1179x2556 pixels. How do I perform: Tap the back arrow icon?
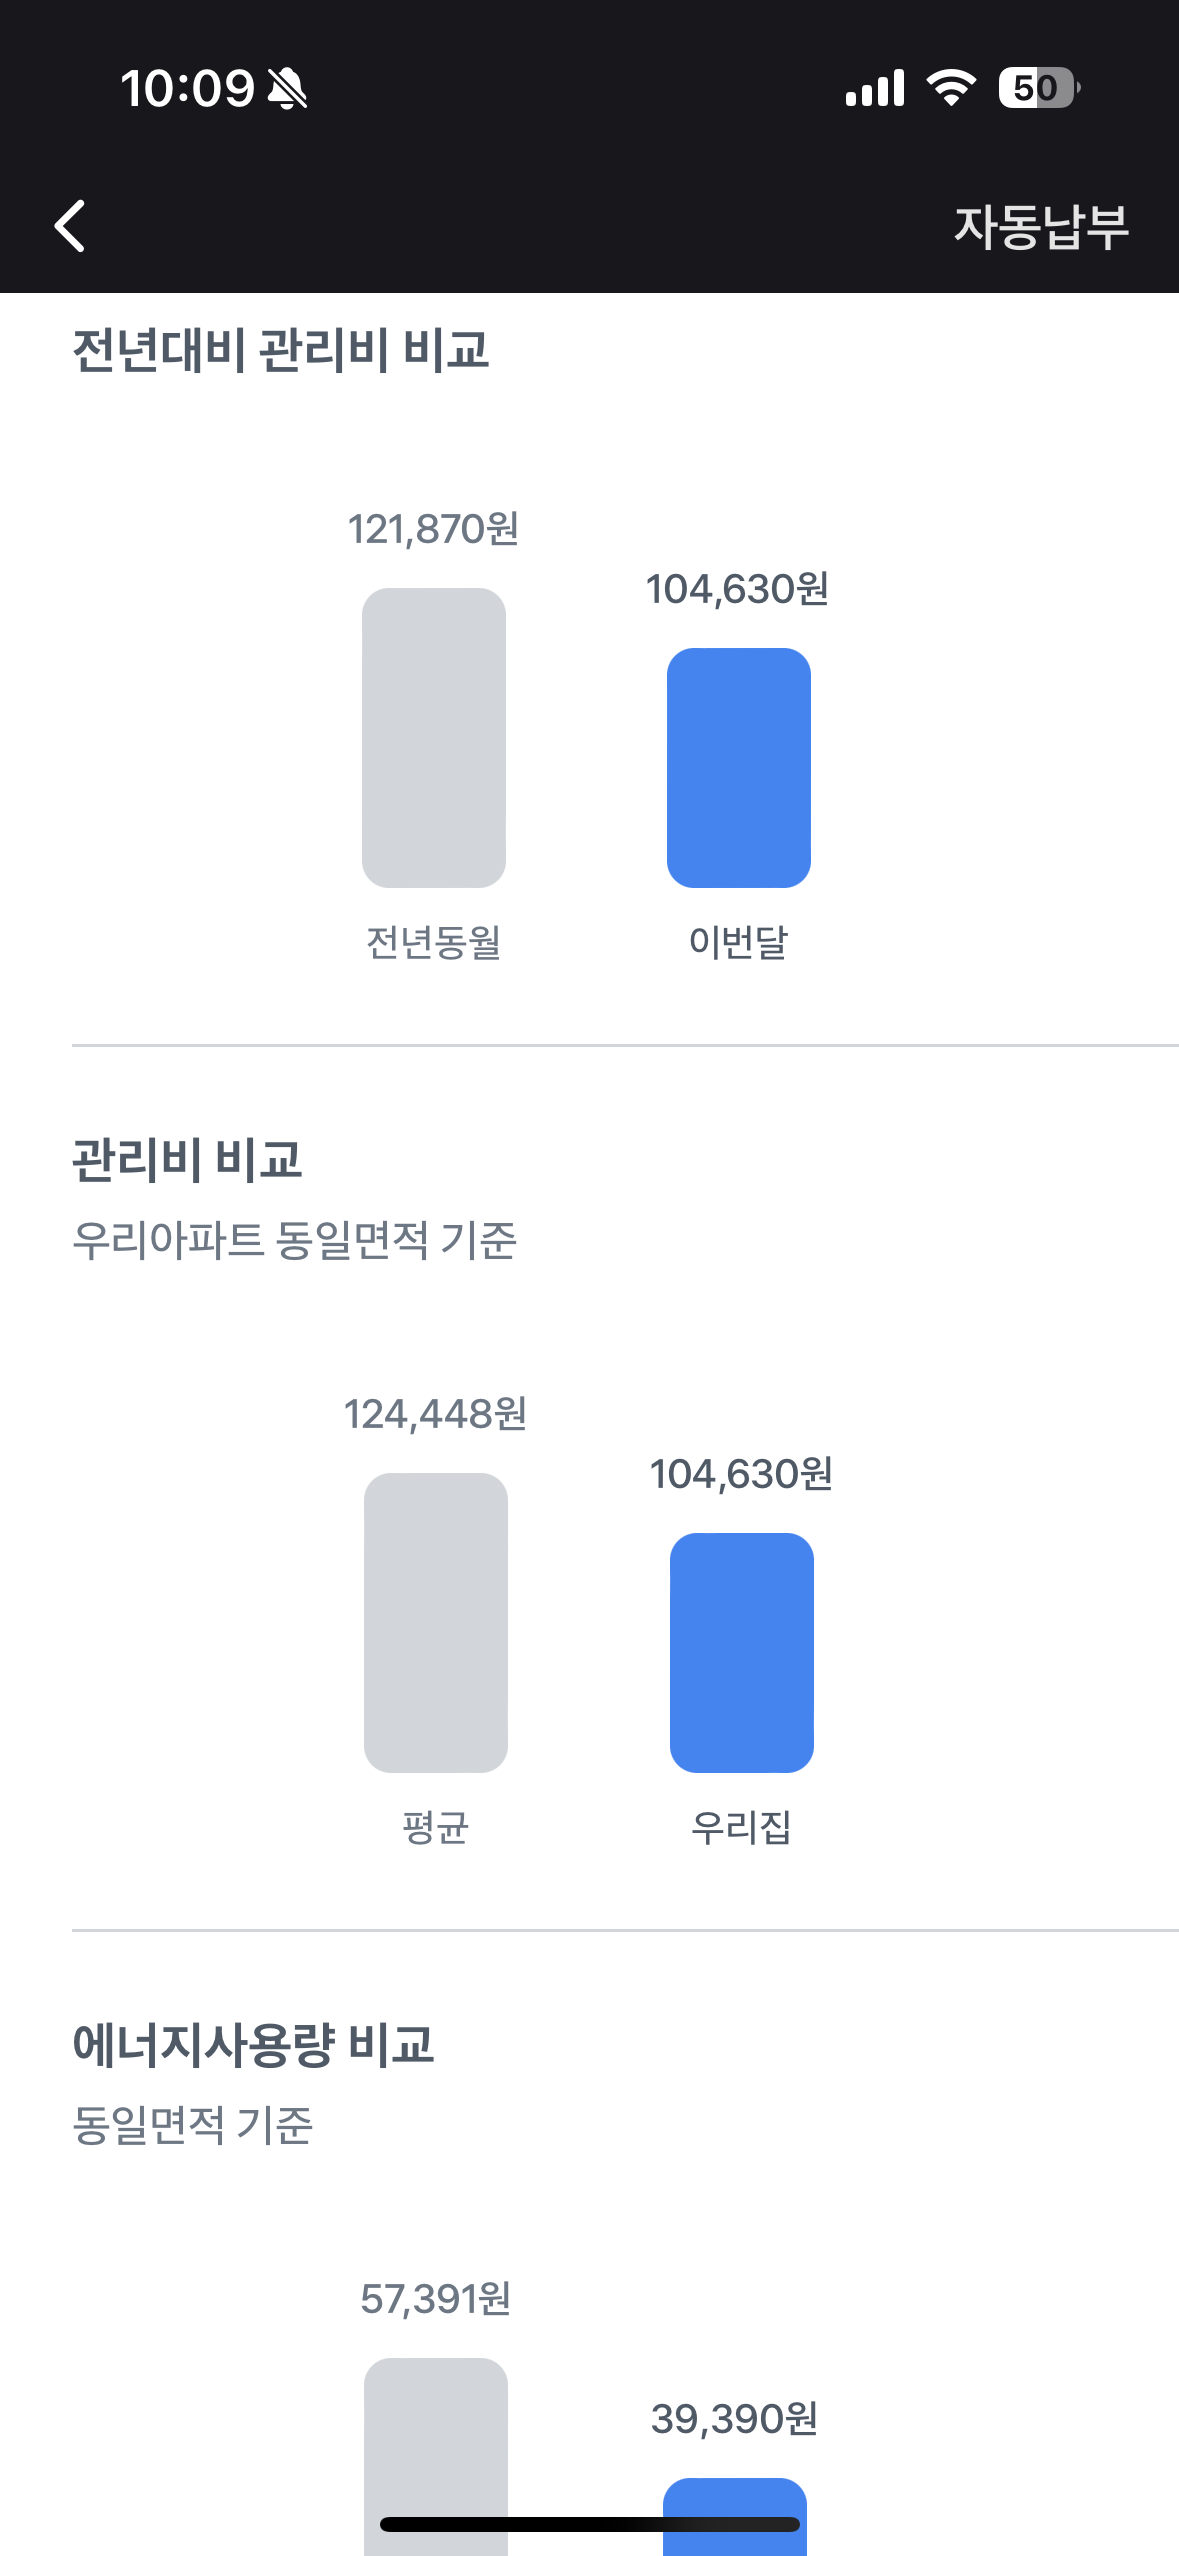[x=70, y=225]
